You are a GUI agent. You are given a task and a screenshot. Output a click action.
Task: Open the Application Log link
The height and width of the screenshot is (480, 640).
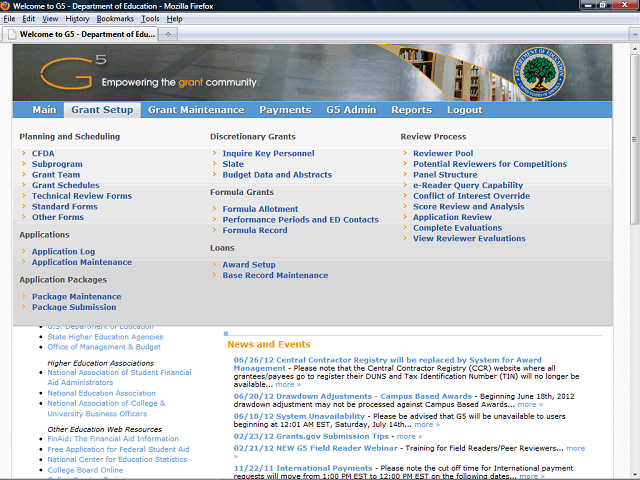point(63,251)
